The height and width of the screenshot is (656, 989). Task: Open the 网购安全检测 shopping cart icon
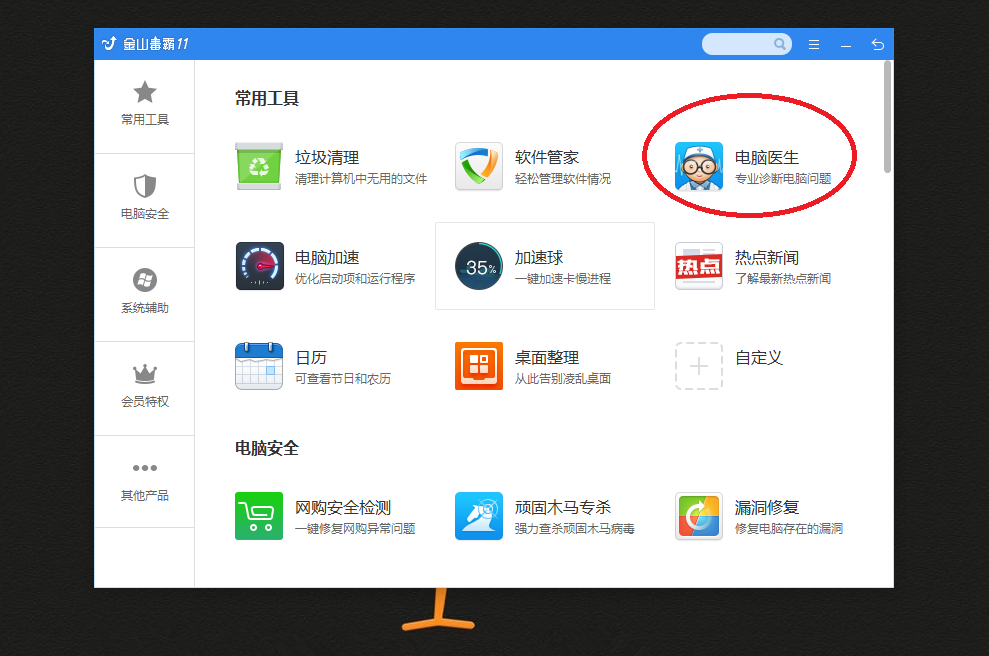(x=259, y=516)
